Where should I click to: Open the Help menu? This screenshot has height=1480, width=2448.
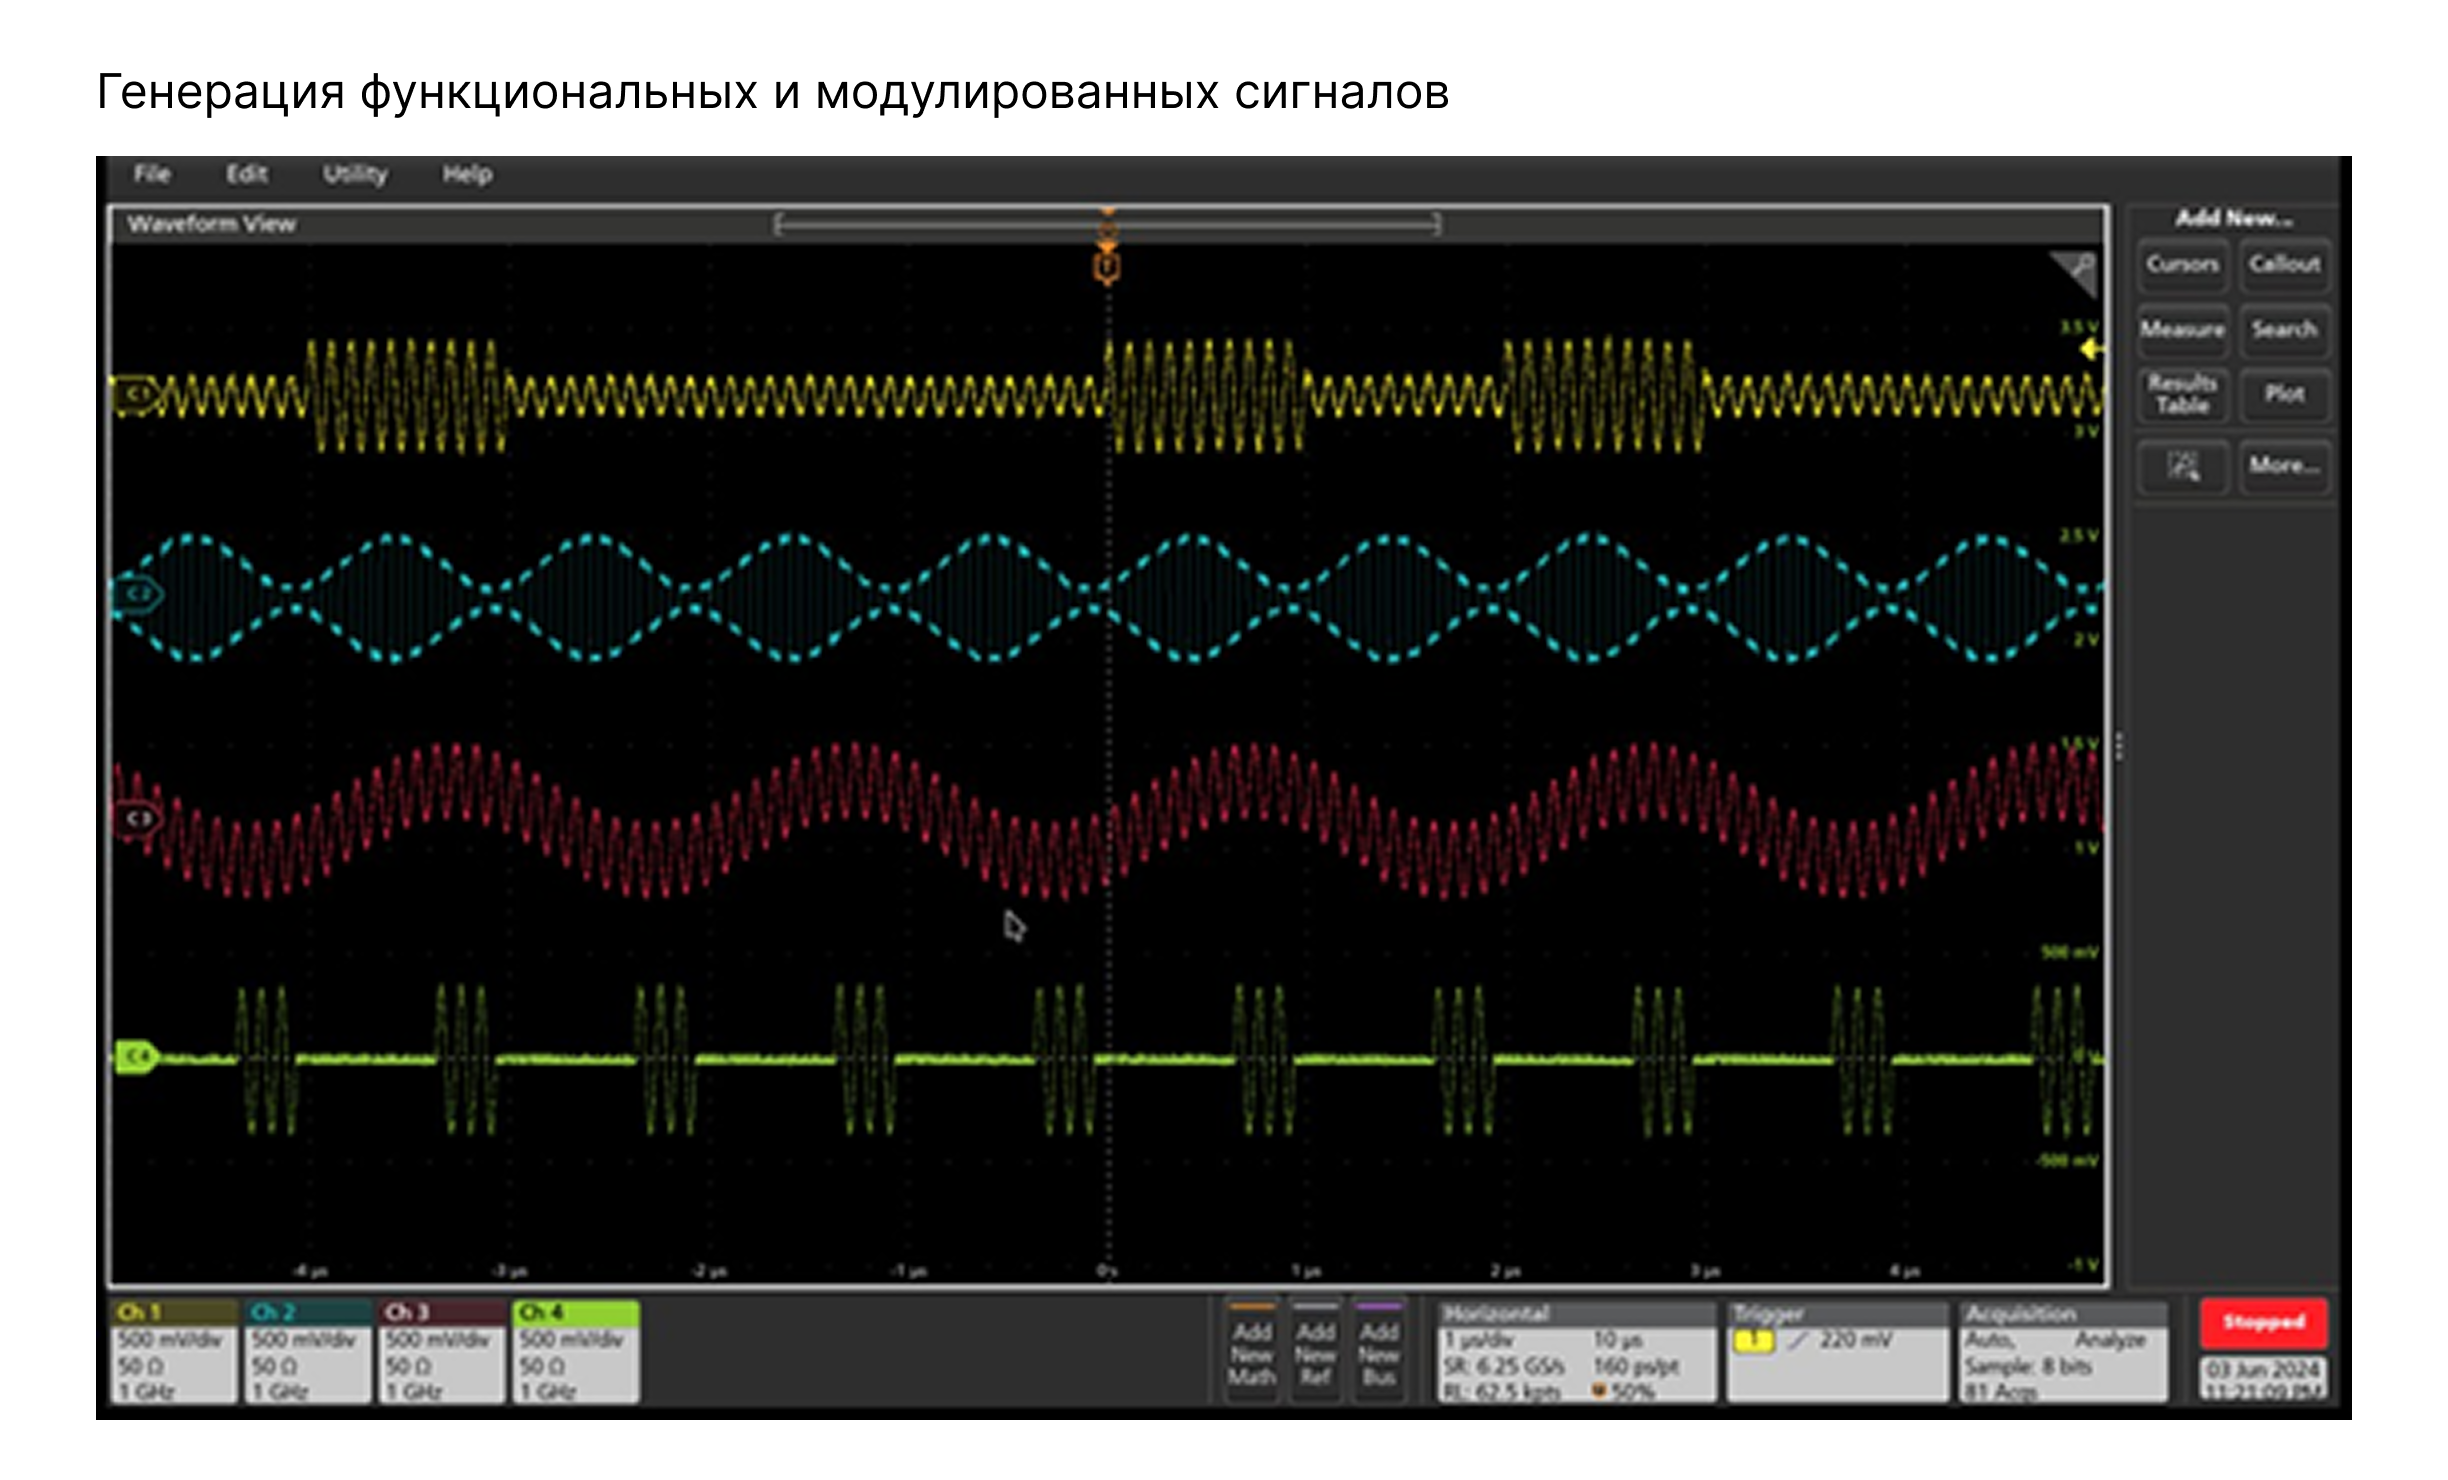tap(467, 174)
